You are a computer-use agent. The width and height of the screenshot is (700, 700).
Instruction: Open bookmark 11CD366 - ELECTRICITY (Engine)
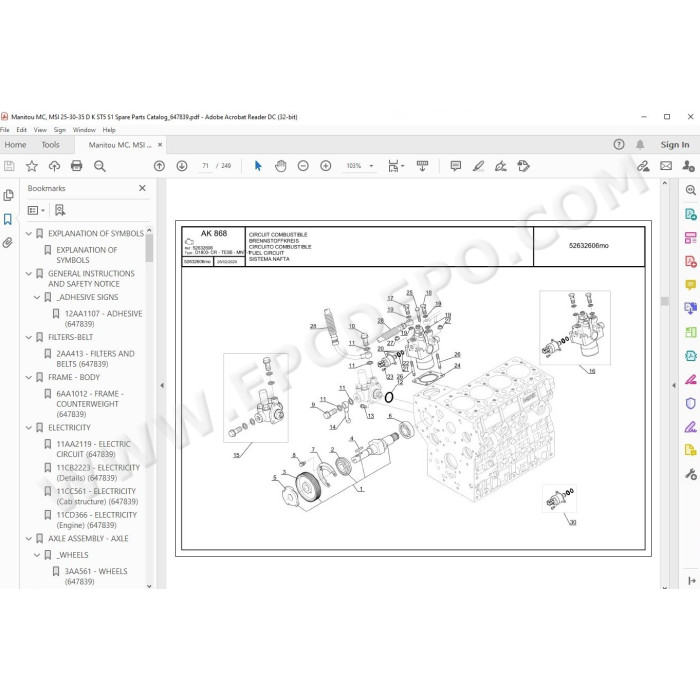(96, 520)
